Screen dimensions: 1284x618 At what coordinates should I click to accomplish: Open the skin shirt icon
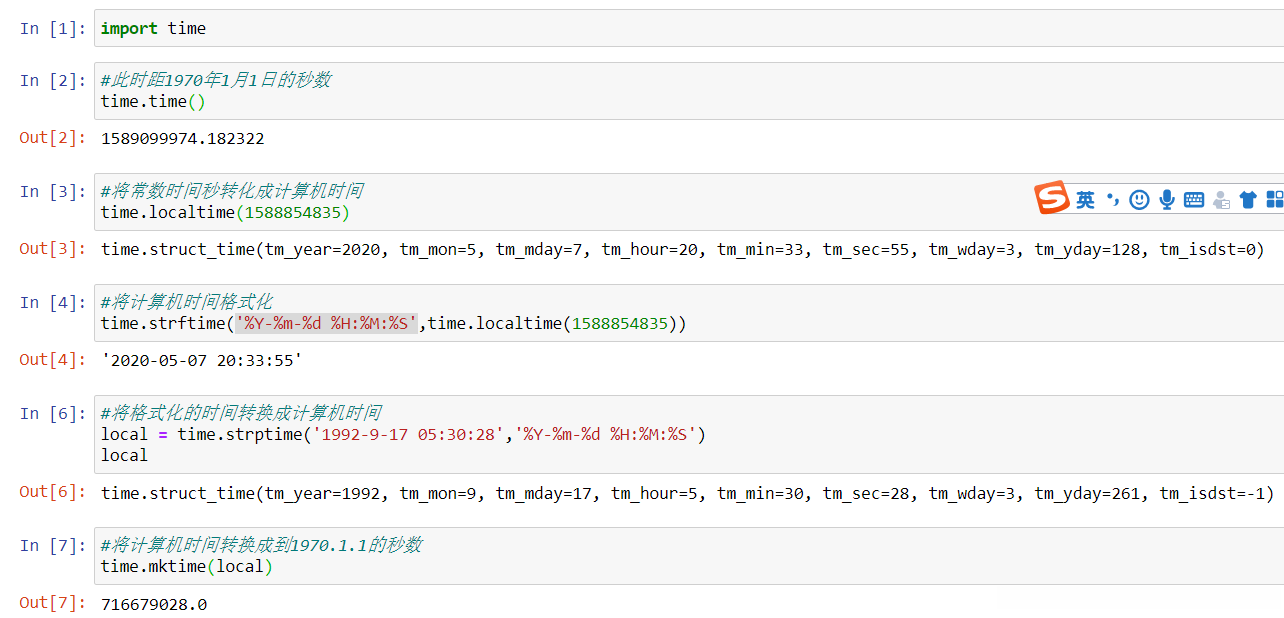point(1248,200)
